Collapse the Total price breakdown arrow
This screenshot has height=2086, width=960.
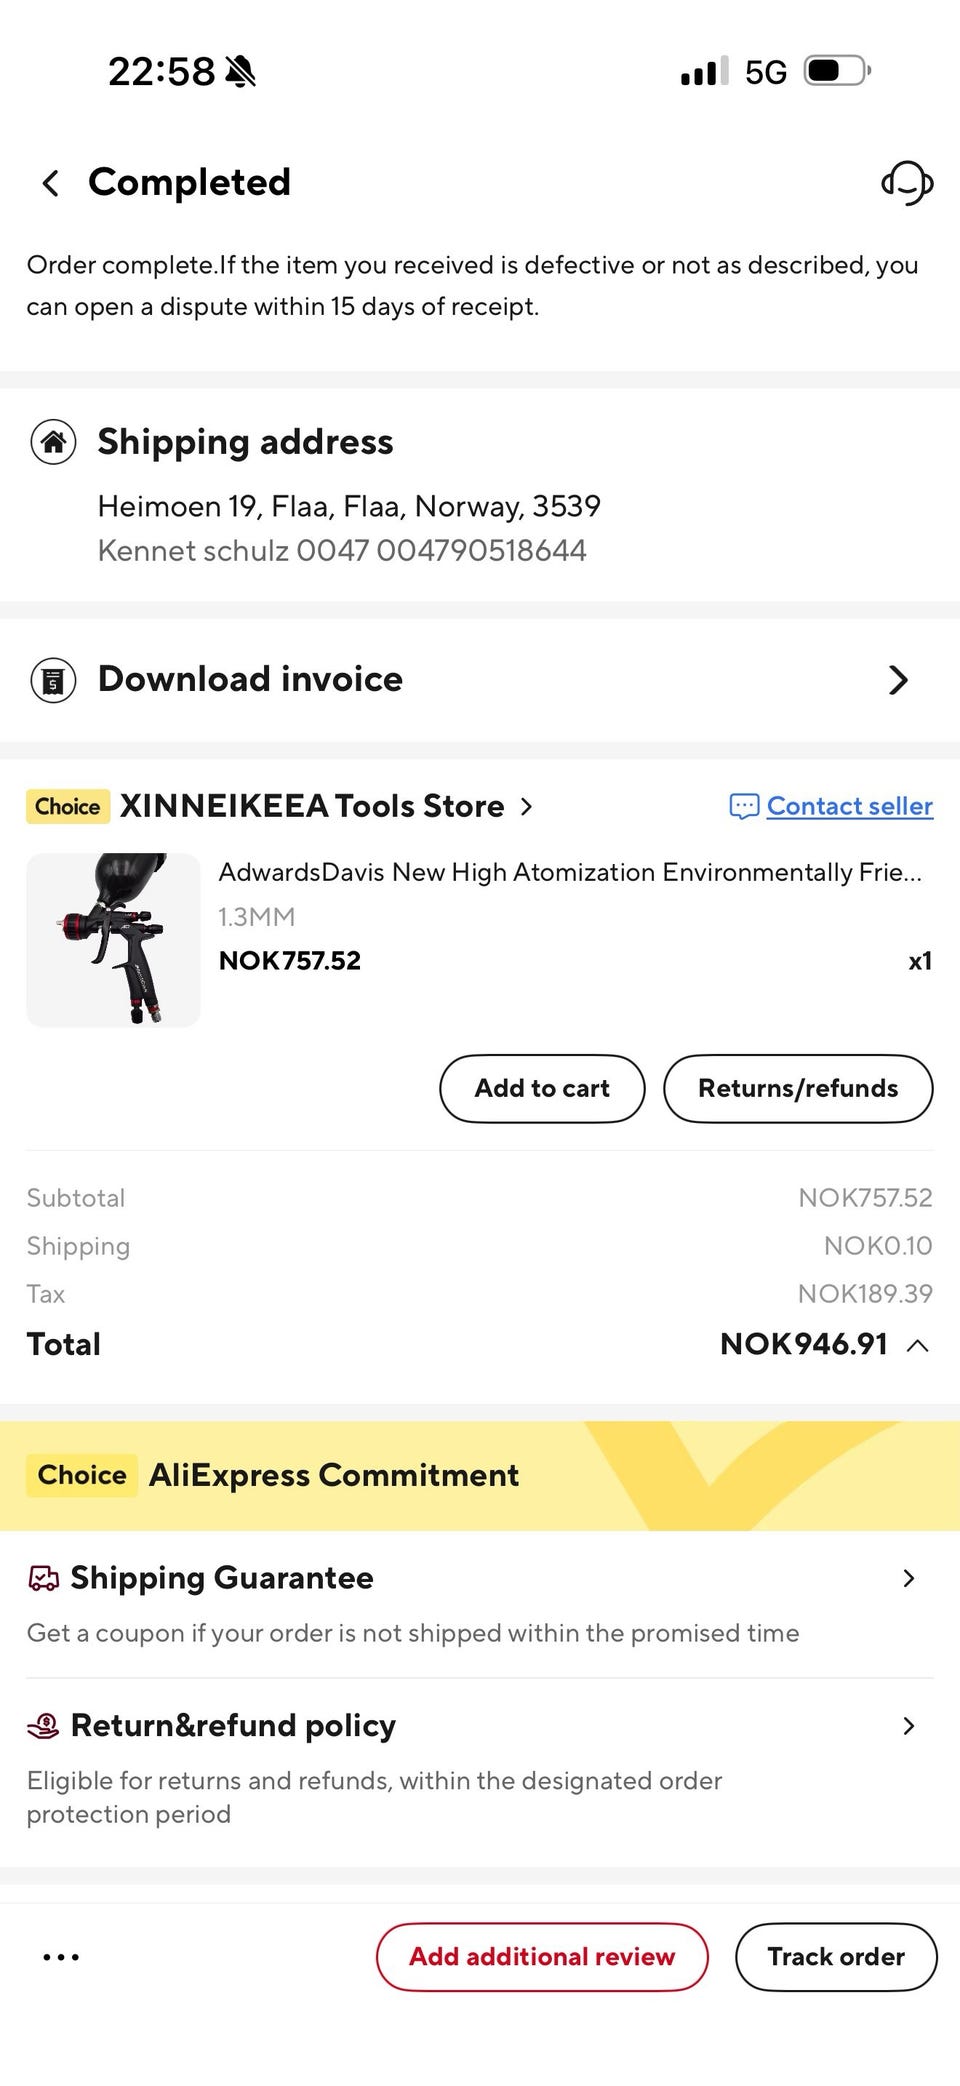pyautogui.click(x=917, y=1345)
